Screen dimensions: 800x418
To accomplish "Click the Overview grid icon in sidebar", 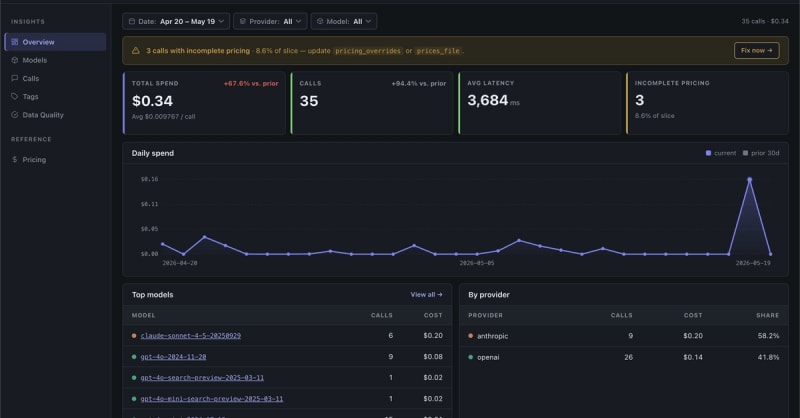I will tap(15, 42).
